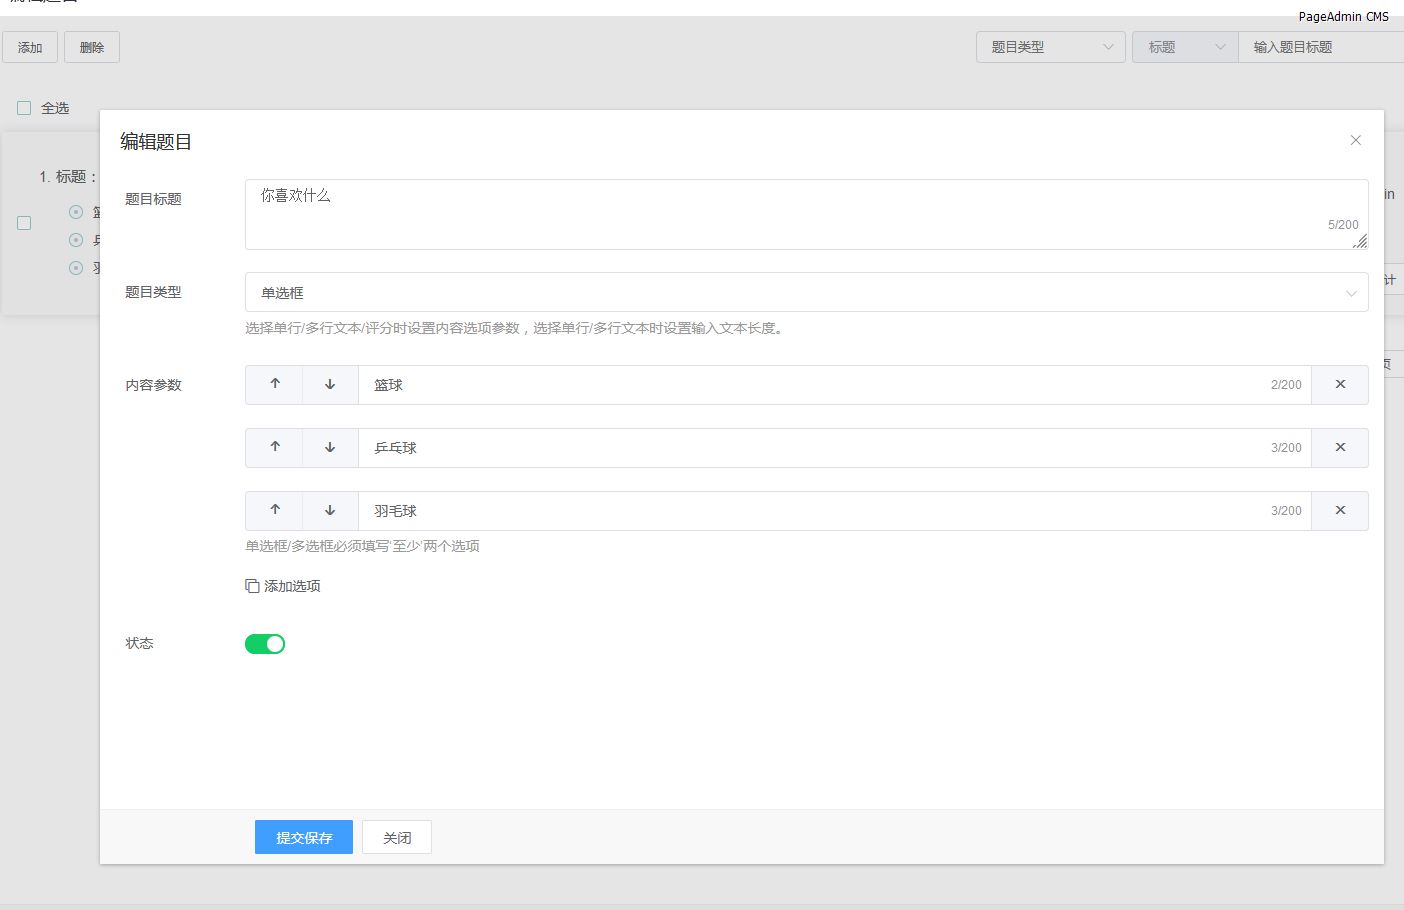Move 篮球 option up

pos(275,385)
